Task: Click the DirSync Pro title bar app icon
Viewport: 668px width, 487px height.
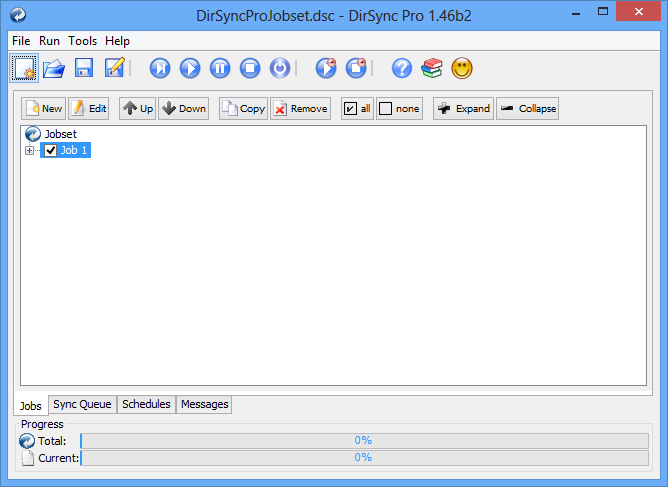Action: 18,15
